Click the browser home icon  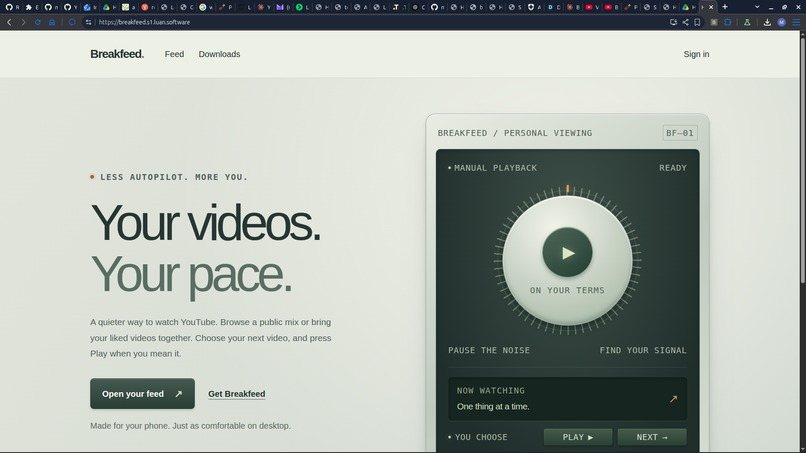point(52,22)
